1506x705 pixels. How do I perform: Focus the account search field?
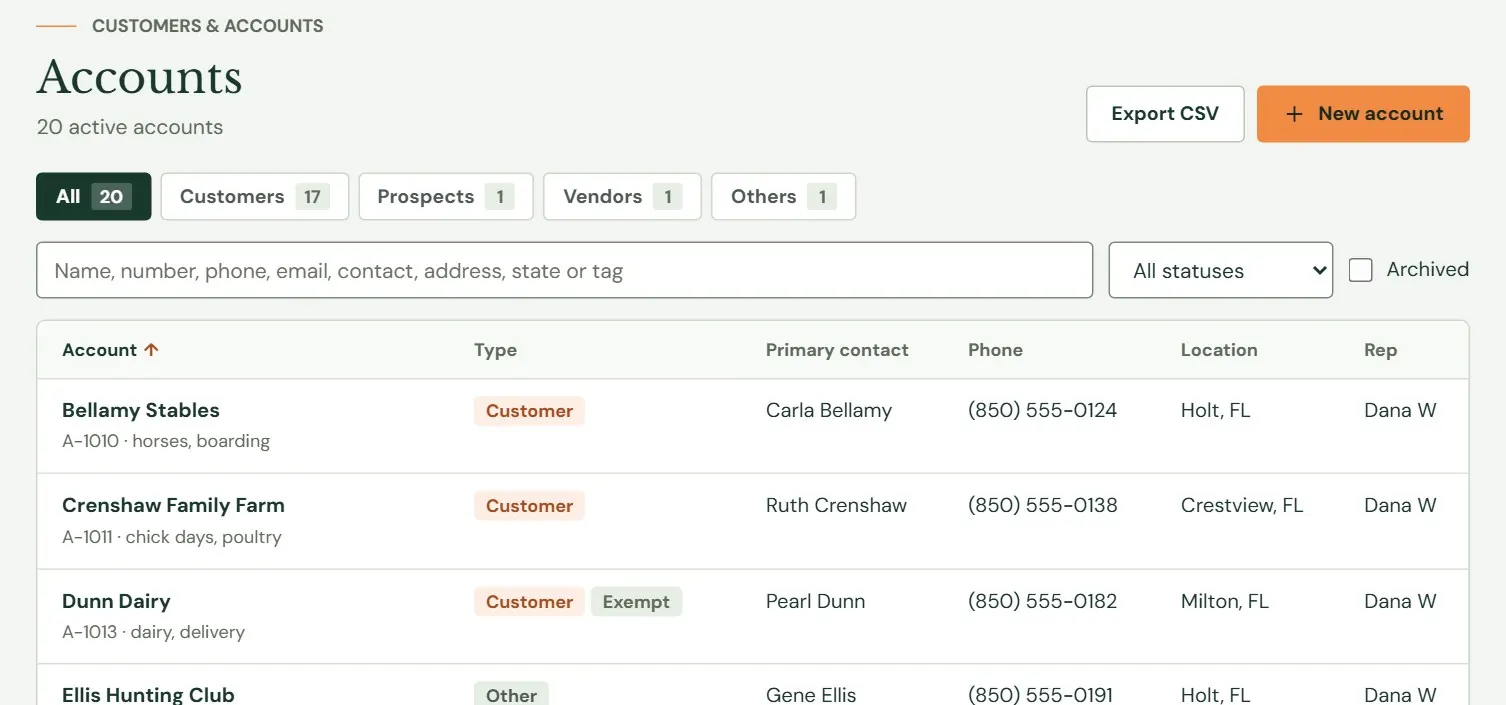pos(564,270)
